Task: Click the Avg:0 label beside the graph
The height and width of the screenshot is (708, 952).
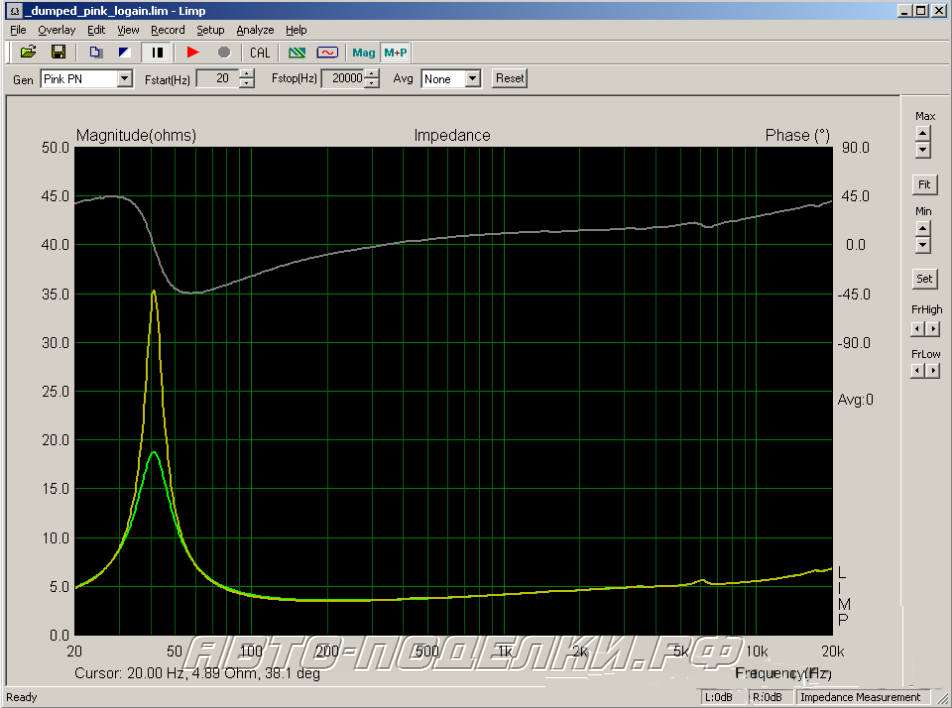Action: coord(855,400)
